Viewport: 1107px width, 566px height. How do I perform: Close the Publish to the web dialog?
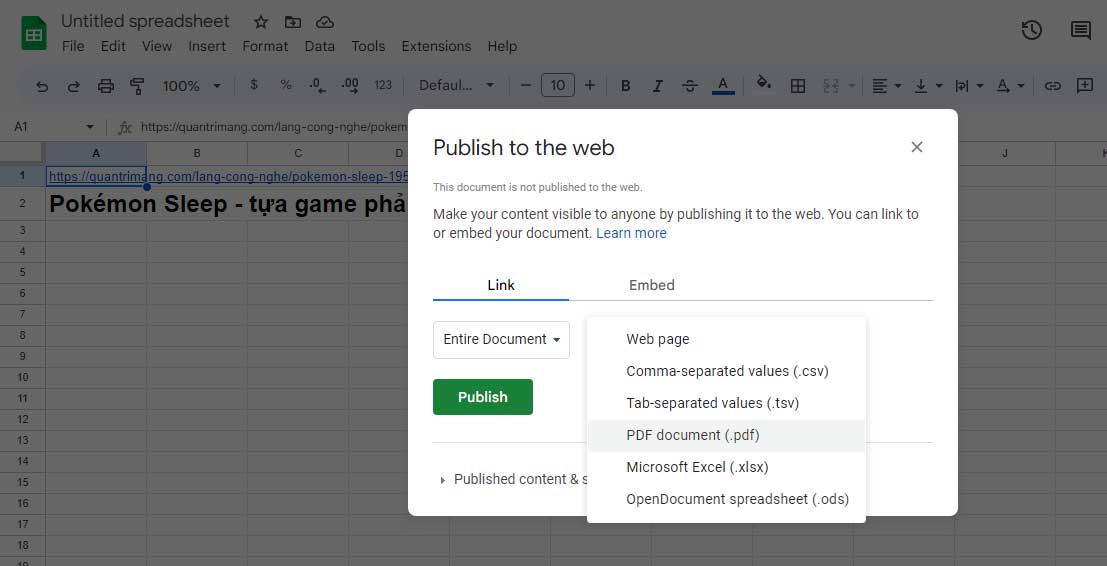tap(916, 147)
